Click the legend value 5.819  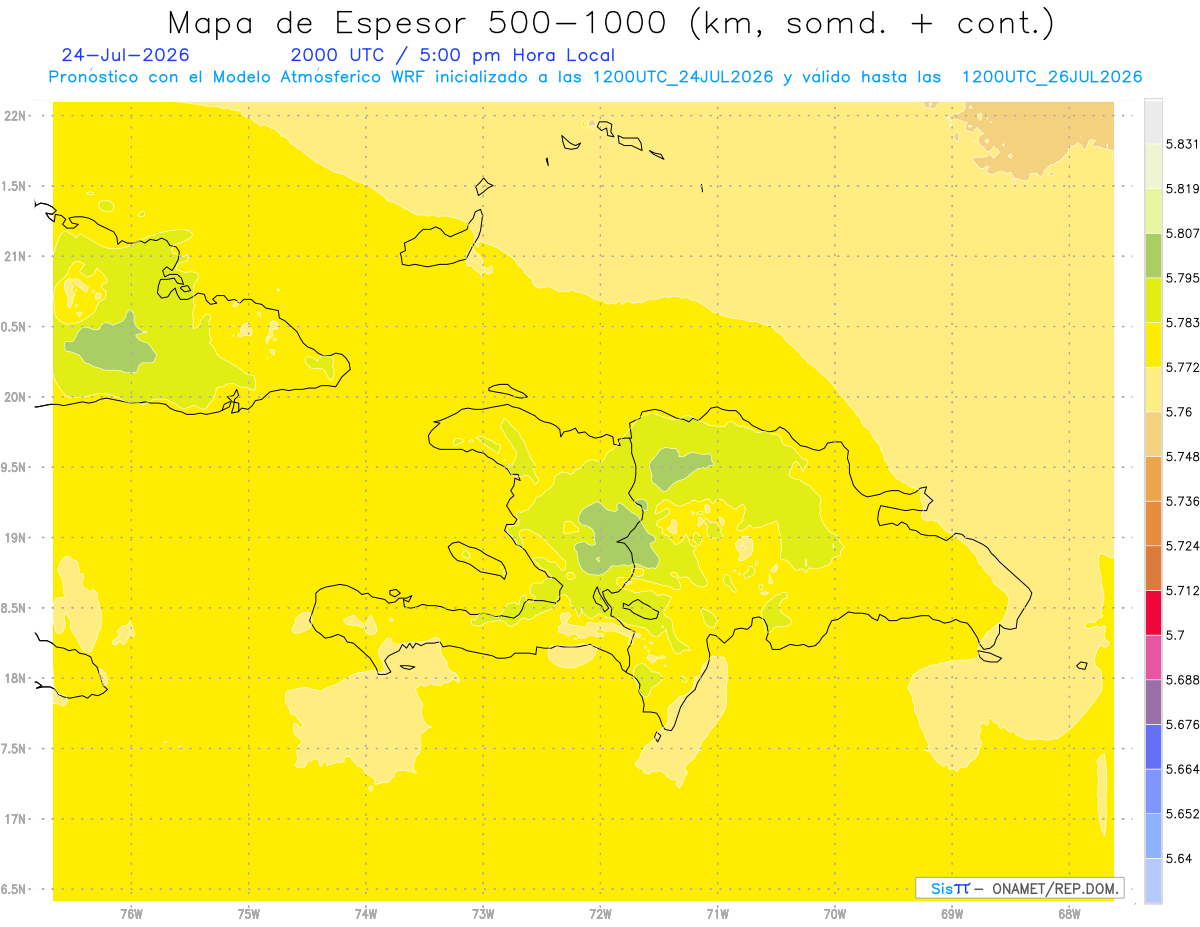1183,189
